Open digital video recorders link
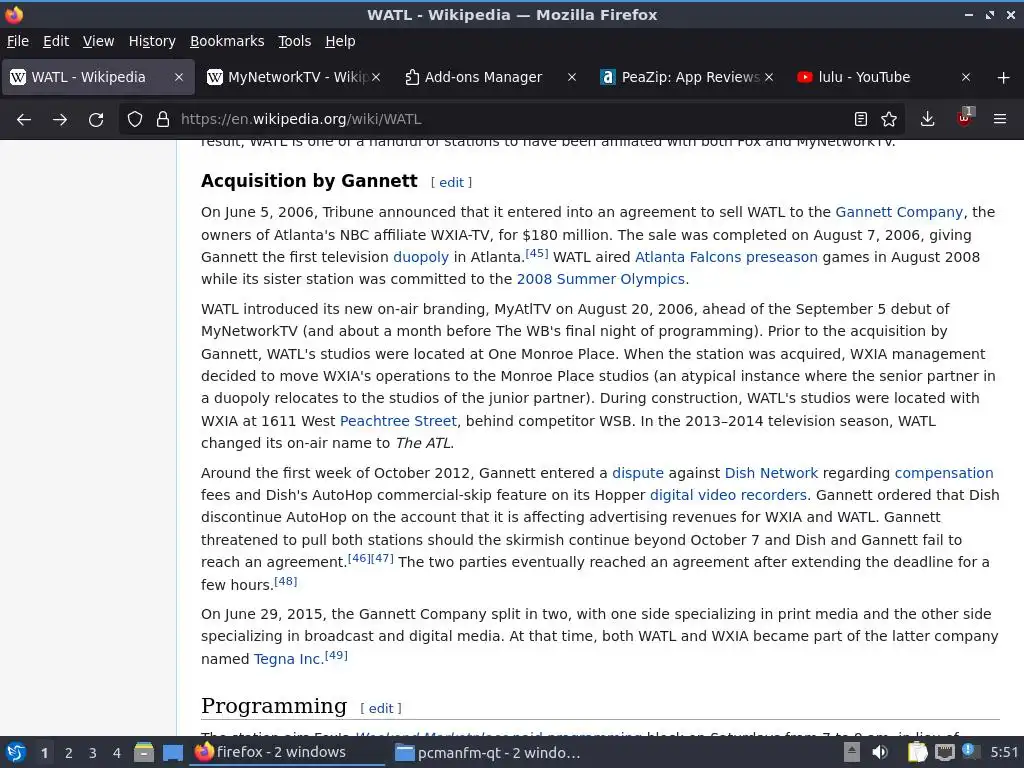 [x=728, y=495]
